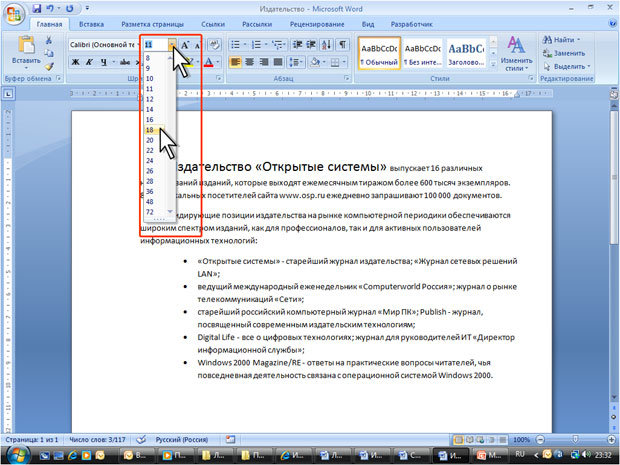Apply shading with the paint bucket icon
Viewport: 620px width, 465px height.
coord(315,62)
